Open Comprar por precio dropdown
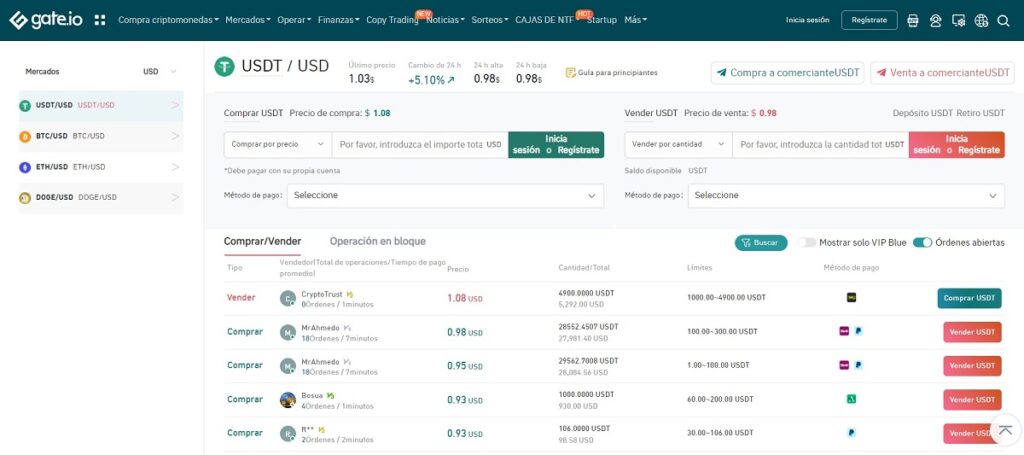This screenshot has width=1024, height=455. [x=278, y=144]
